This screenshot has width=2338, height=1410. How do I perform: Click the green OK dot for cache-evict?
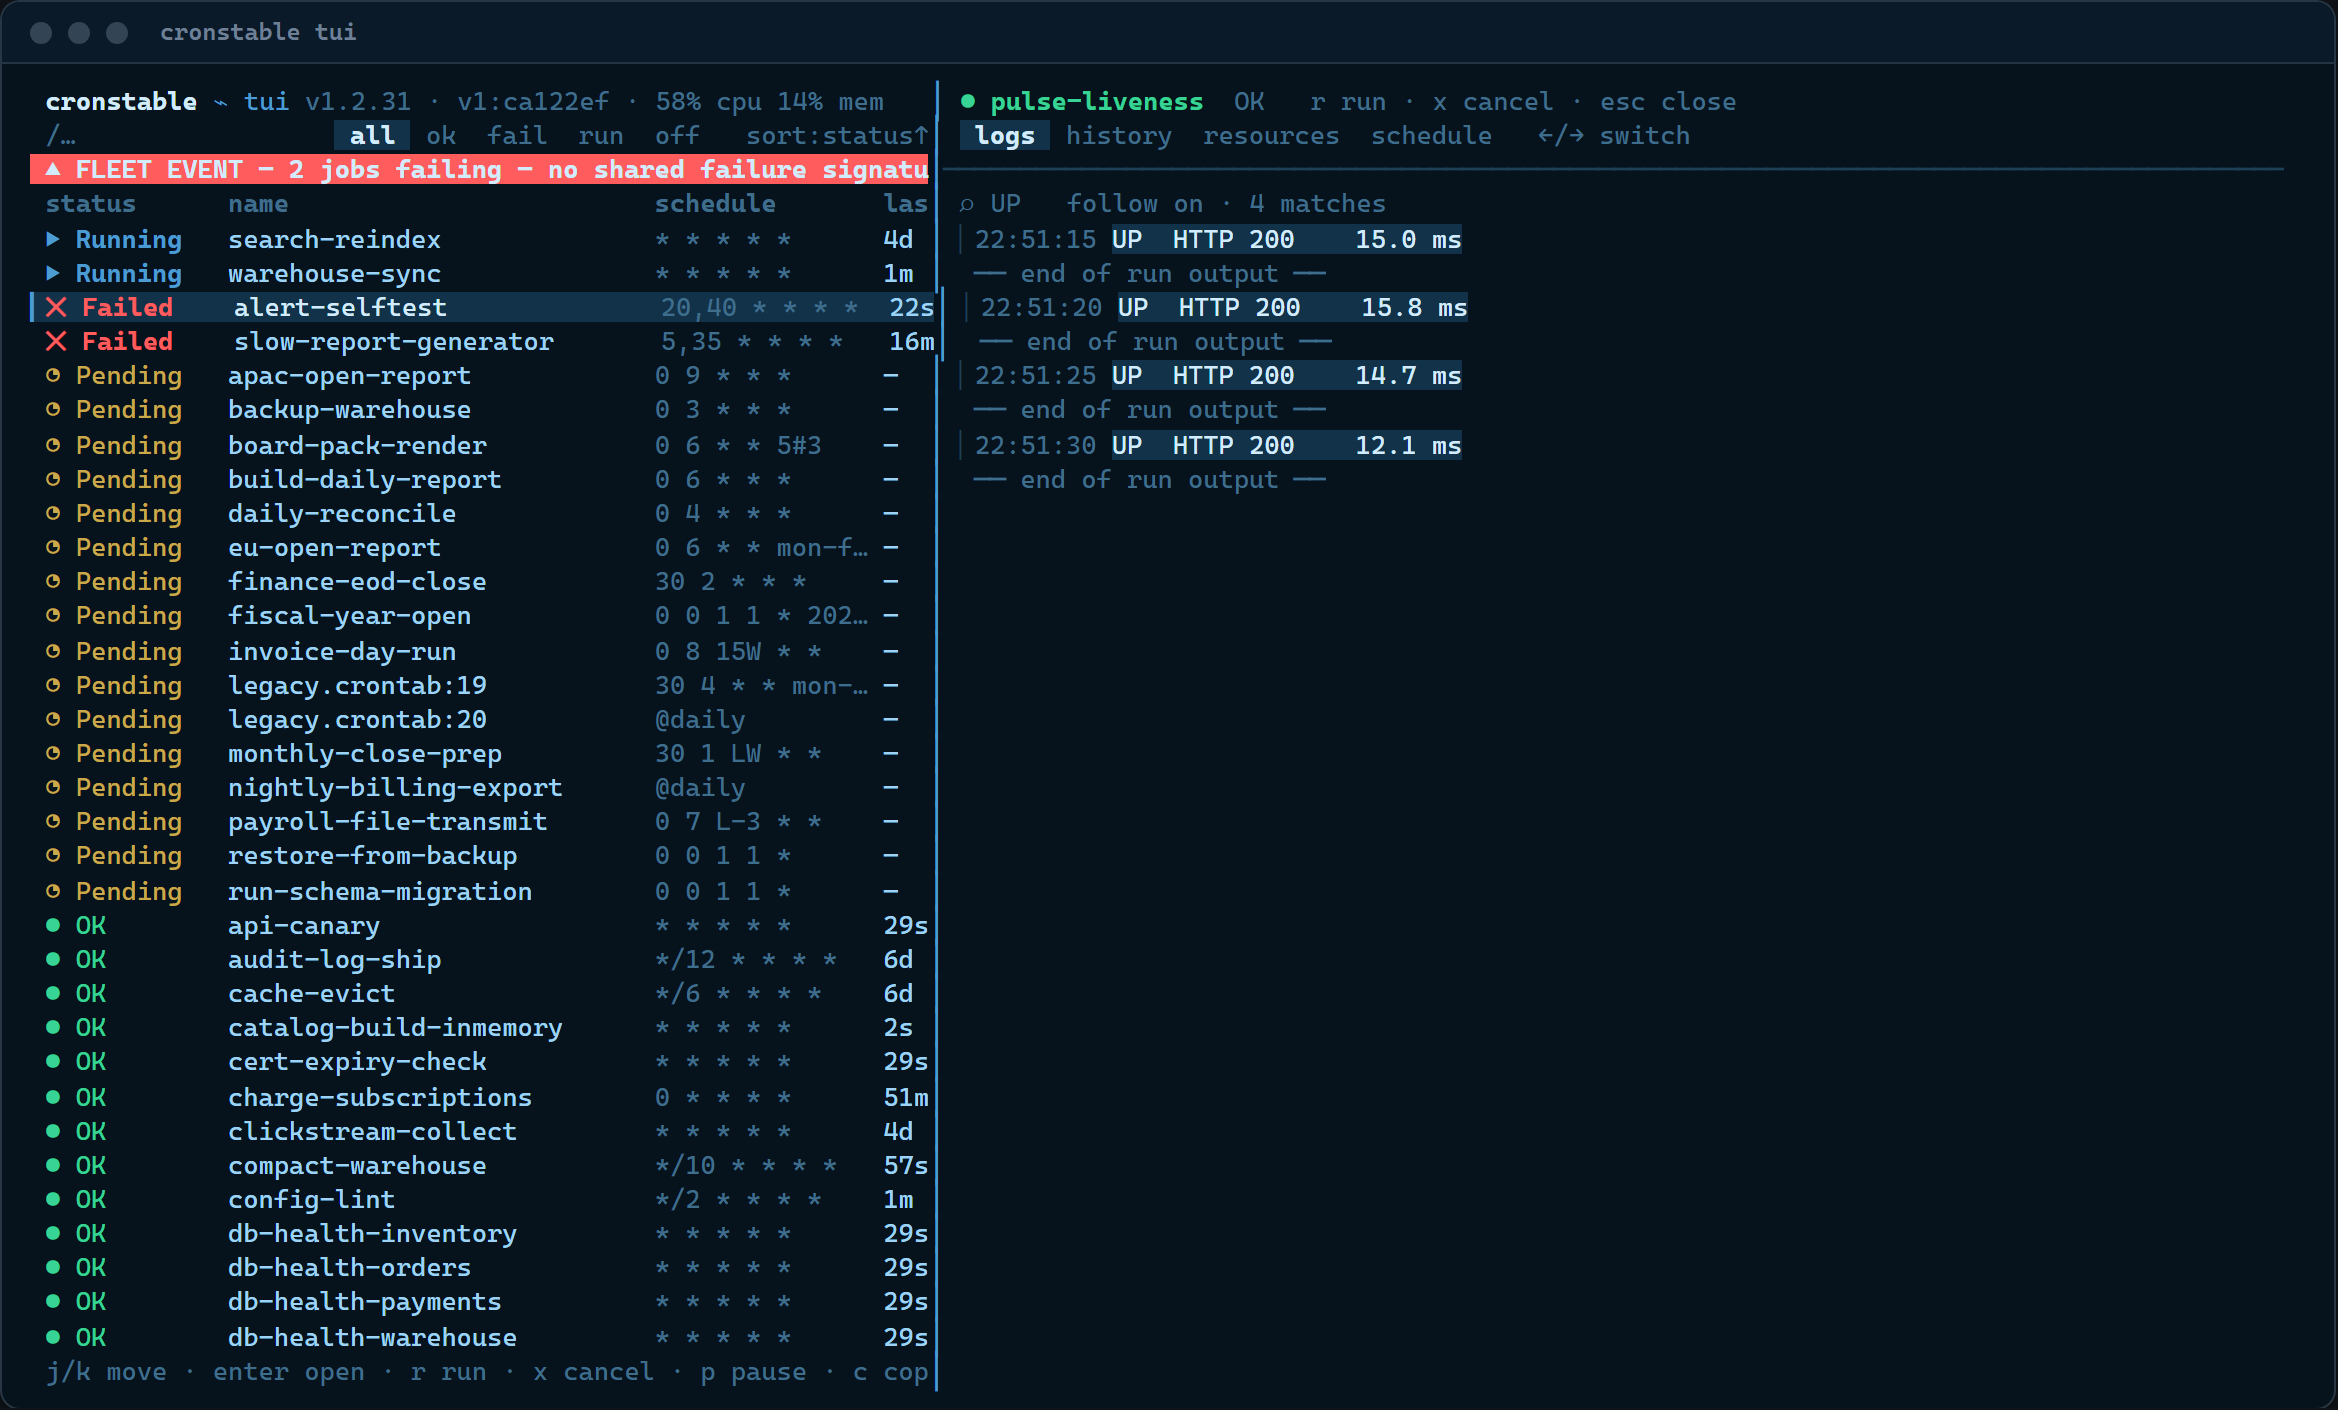[x=53, y=993]
